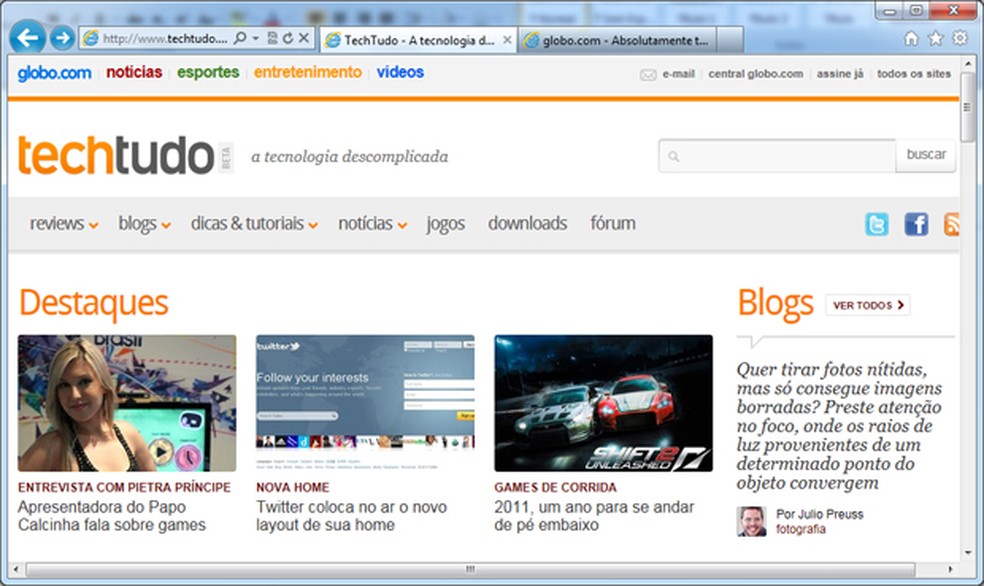Open ENTREVISTA COM PIETRA PRÍNCIPE heading
Screen dimensions: 984x586
tap(124, 487)
